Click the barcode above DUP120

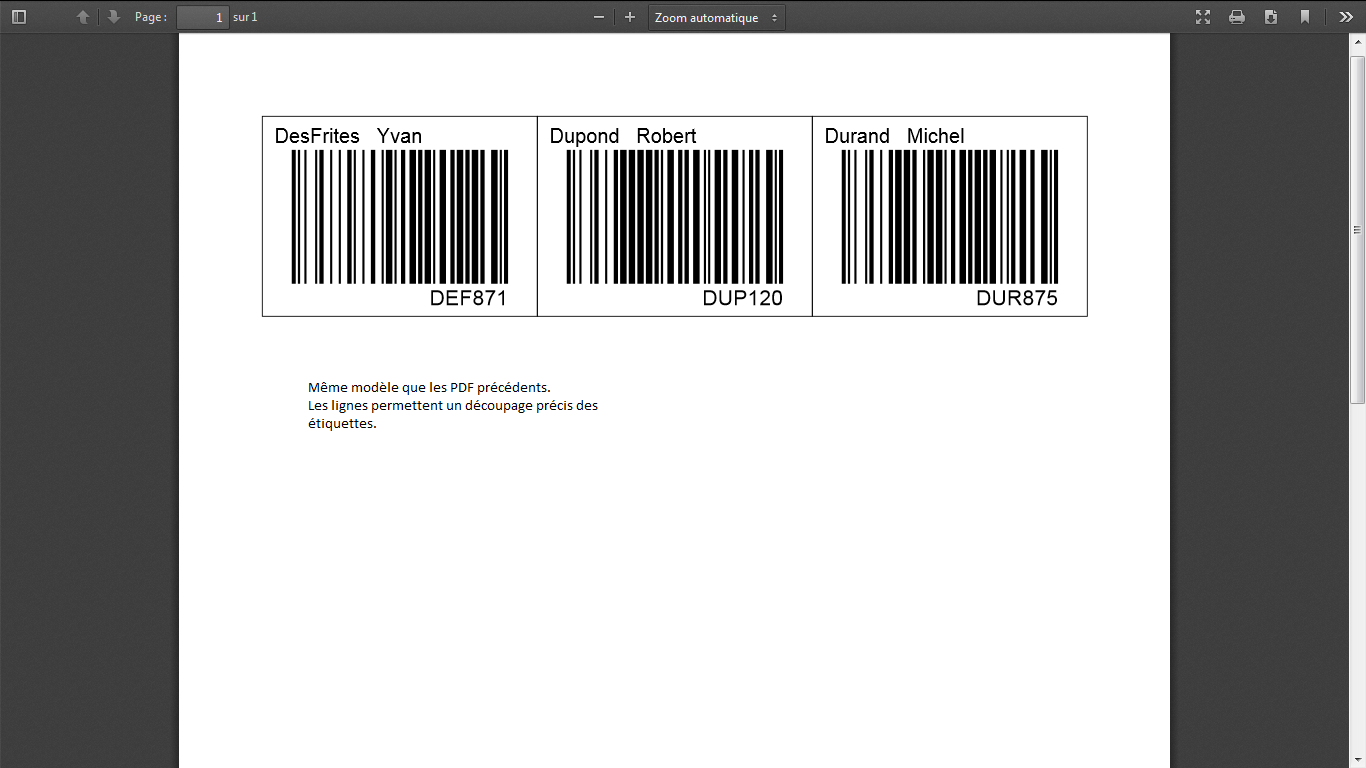coord(675,217)
